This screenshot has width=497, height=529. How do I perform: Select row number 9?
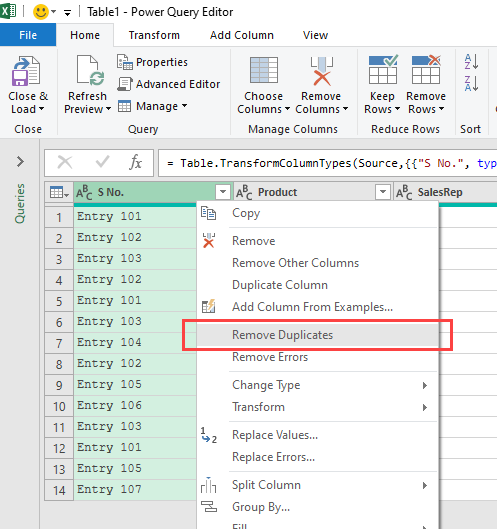point(59,385)
